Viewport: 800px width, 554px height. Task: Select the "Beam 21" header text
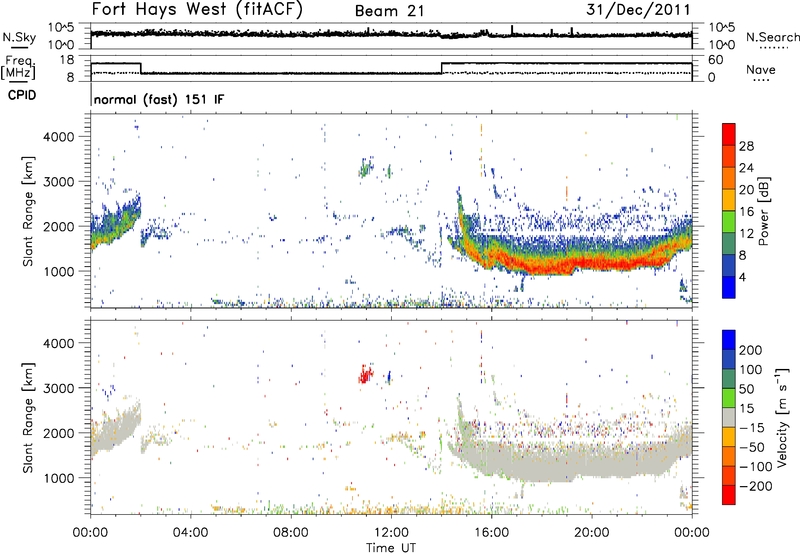coord(389,11)
